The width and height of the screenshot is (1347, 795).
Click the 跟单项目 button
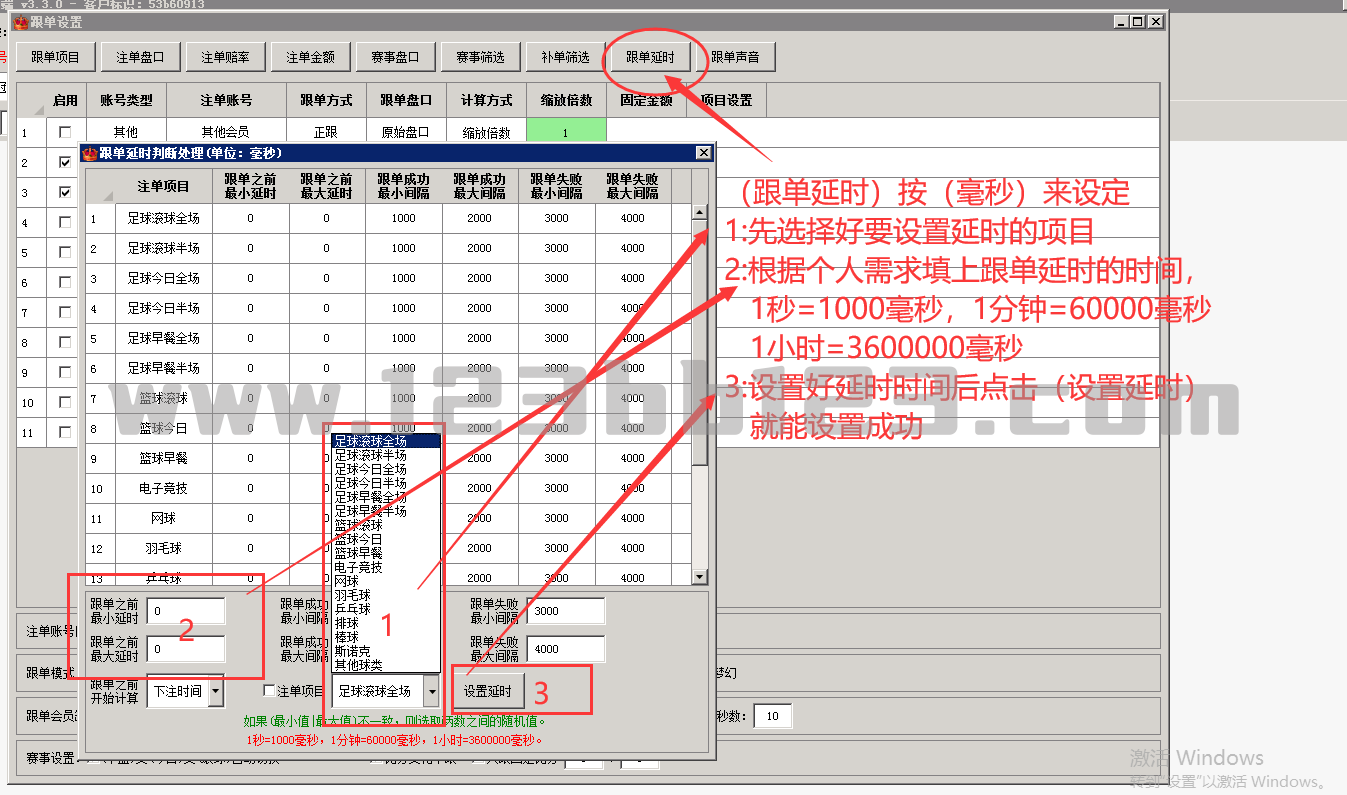55,58
